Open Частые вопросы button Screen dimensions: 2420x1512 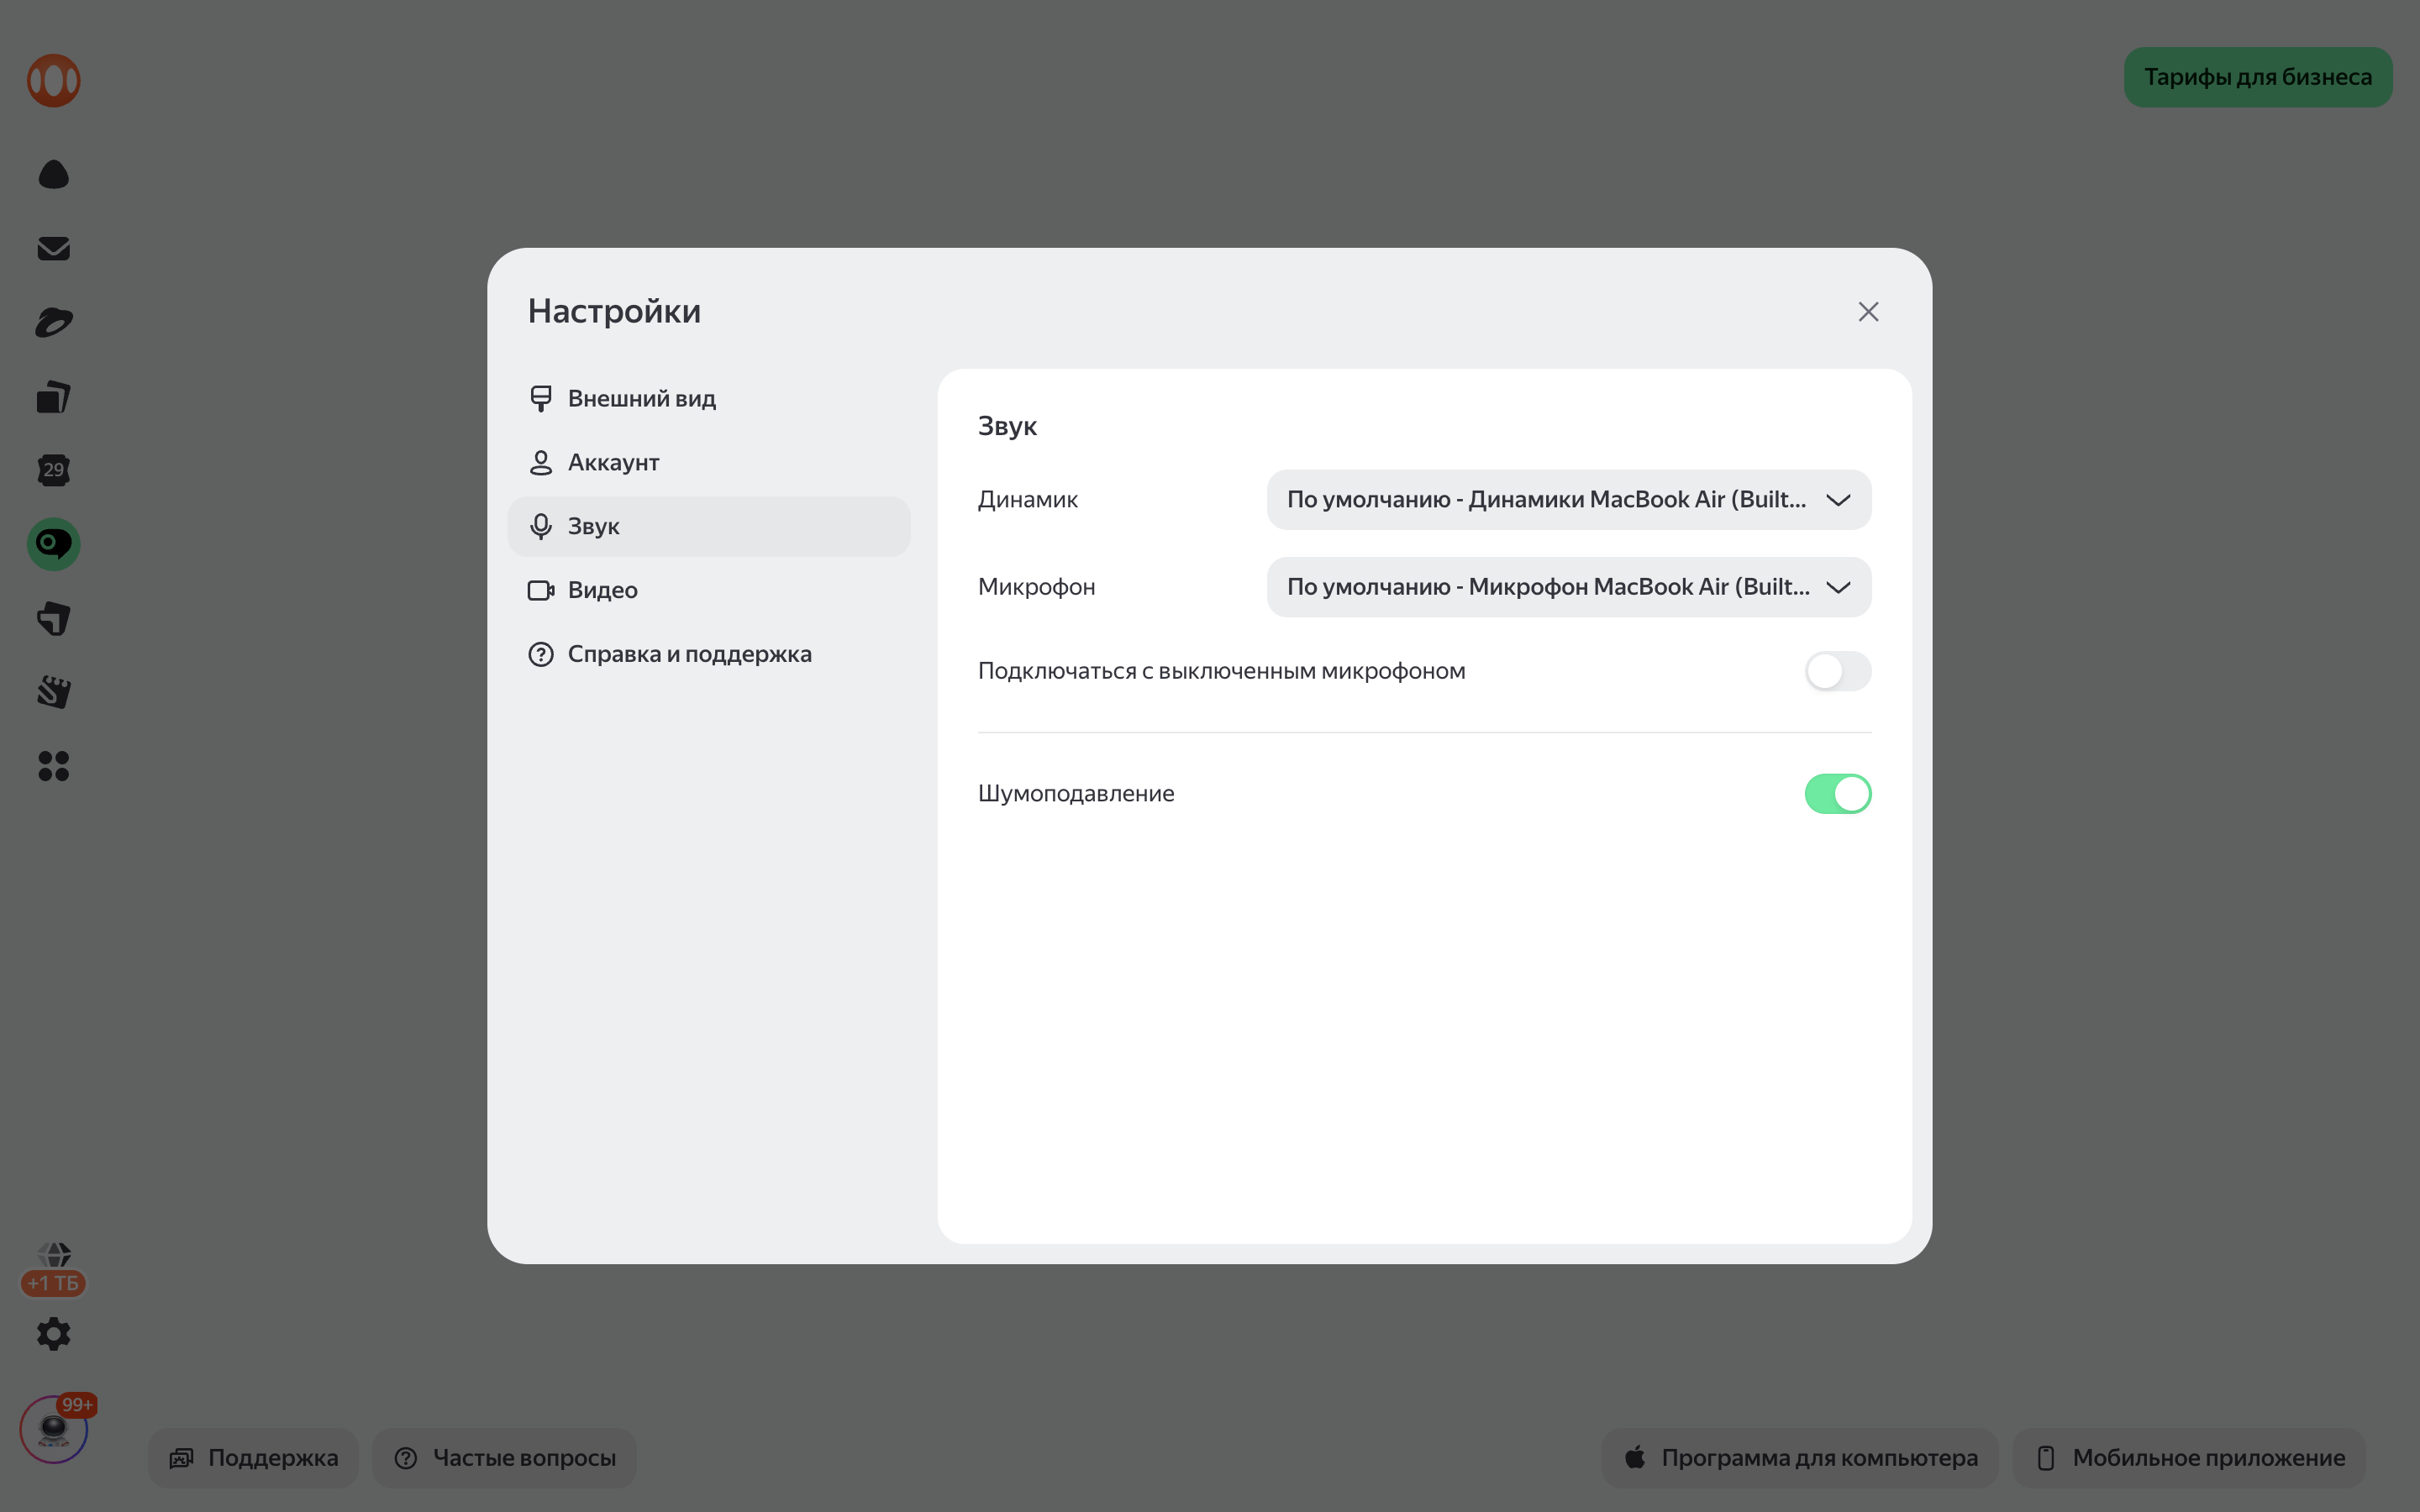[x=505, y=1458]
